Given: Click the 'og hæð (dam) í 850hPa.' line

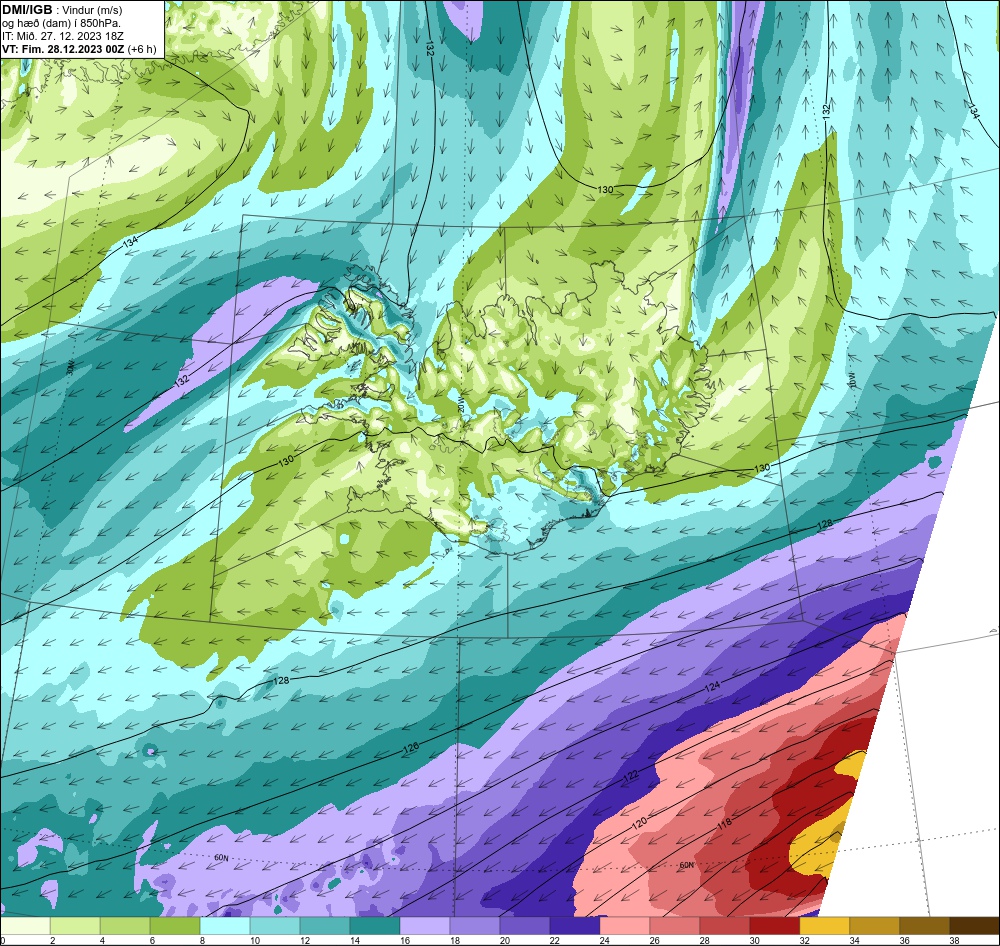Looking at the screenshot, I should click(62, 24).
